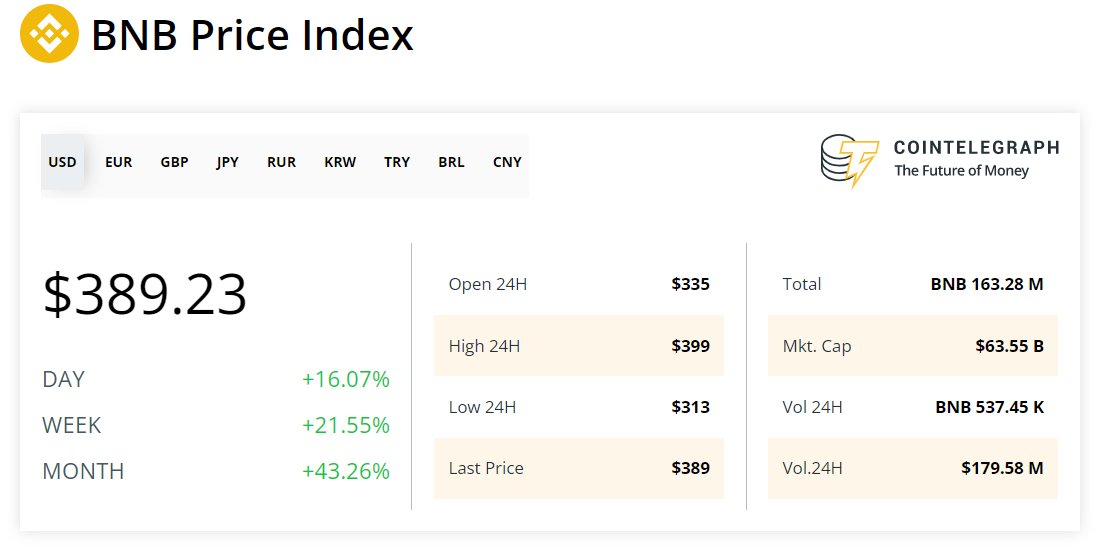Viewport: 1099px width, 555px height.
Task: Select the BRL currency tab
Action: click(451, 162)
